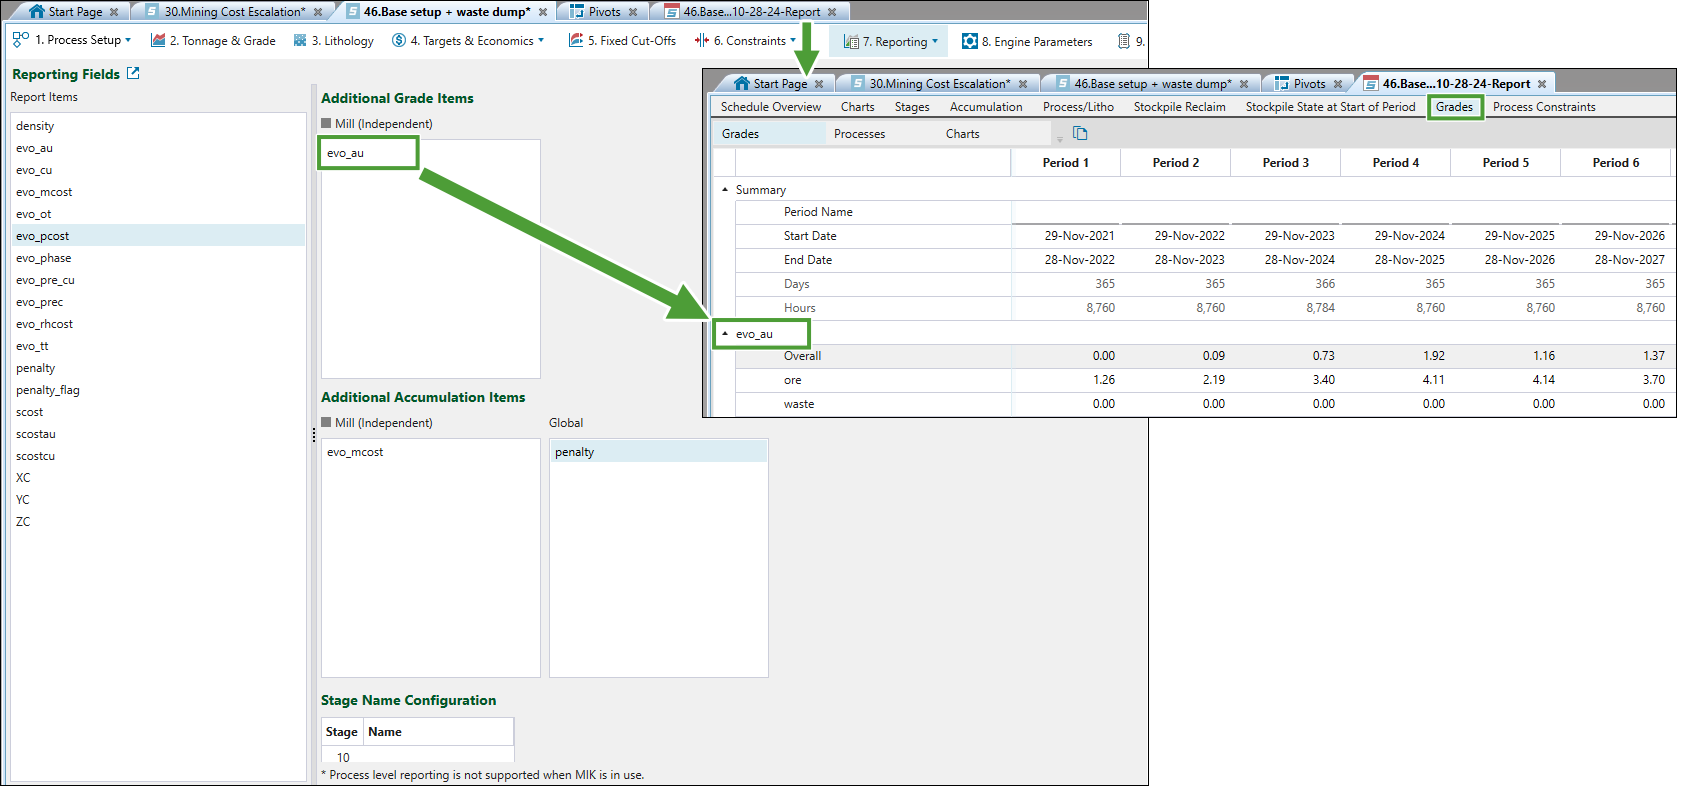1683x786 pixels.
Task: Select ZC in the Report Items list
Action: click(x=158, y=522)
